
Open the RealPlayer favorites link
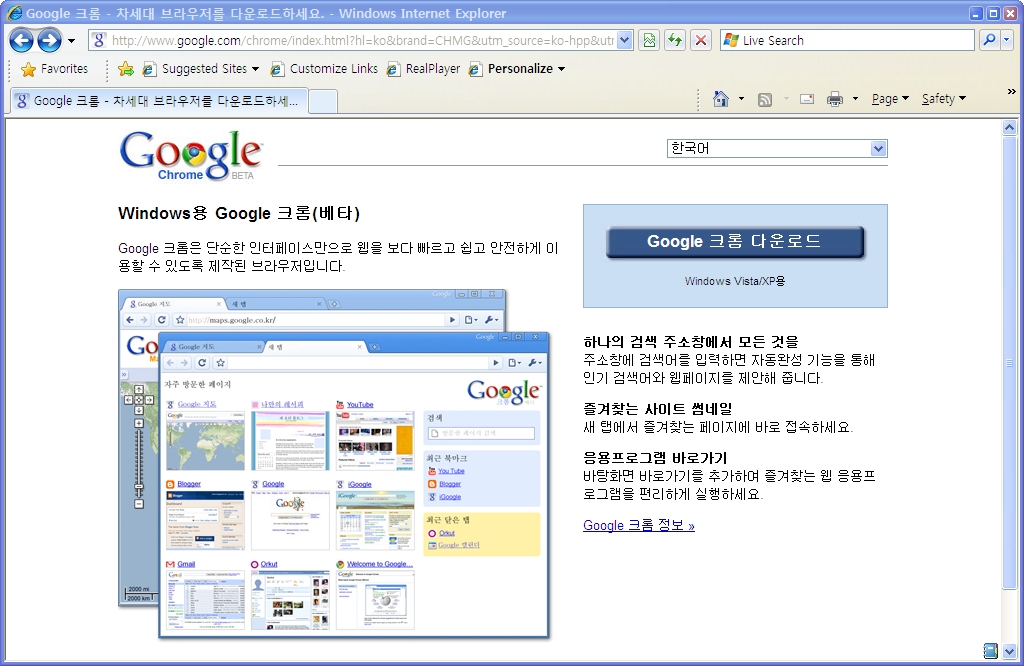tap(424, 69)
